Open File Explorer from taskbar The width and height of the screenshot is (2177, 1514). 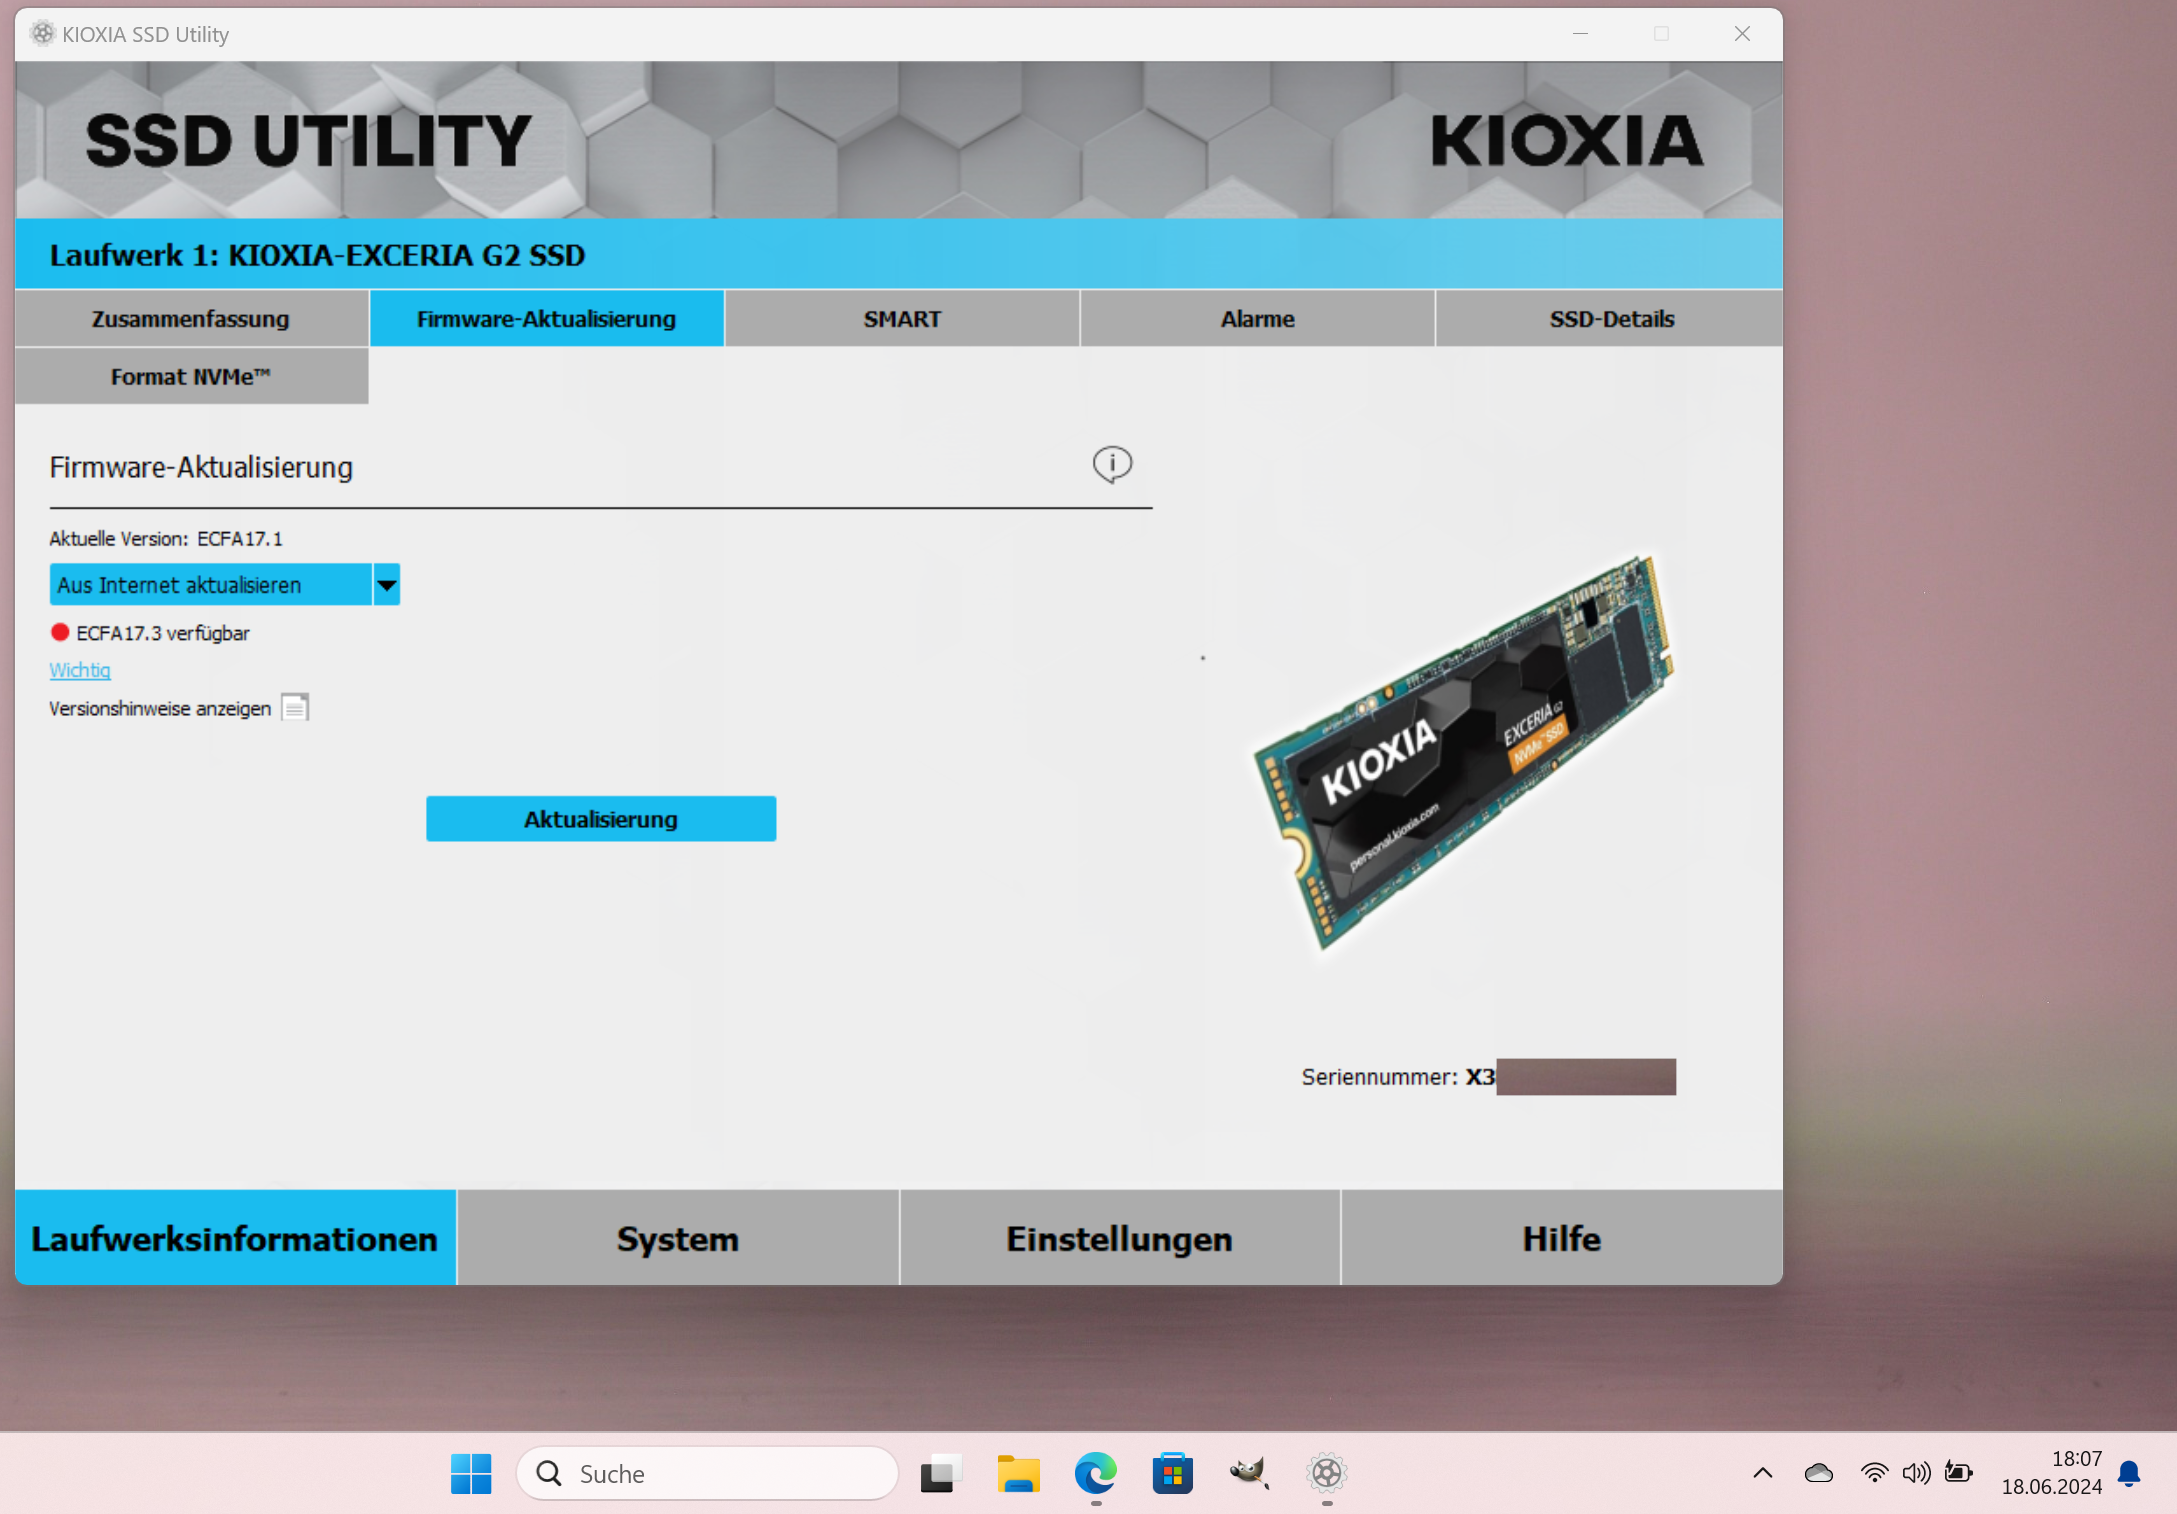pyautogui.click(x=1018, y=1473)
